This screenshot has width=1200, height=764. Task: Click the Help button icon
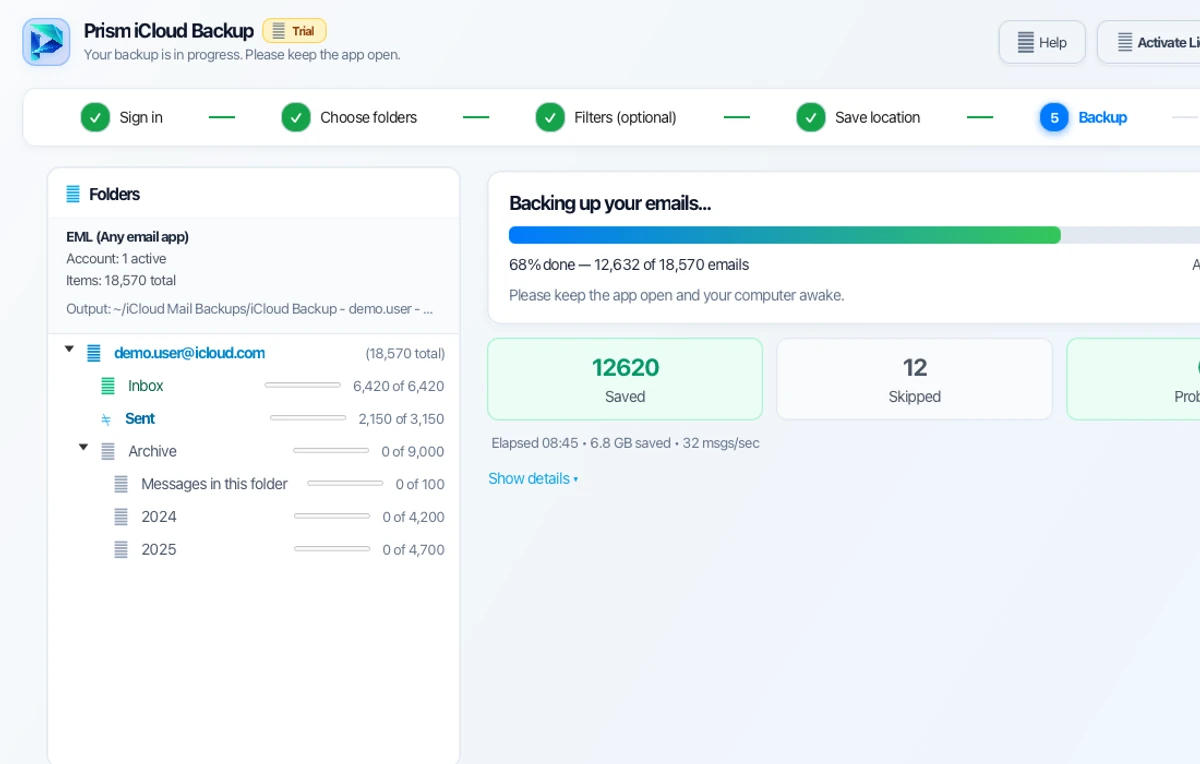(x=1026, y=42)
